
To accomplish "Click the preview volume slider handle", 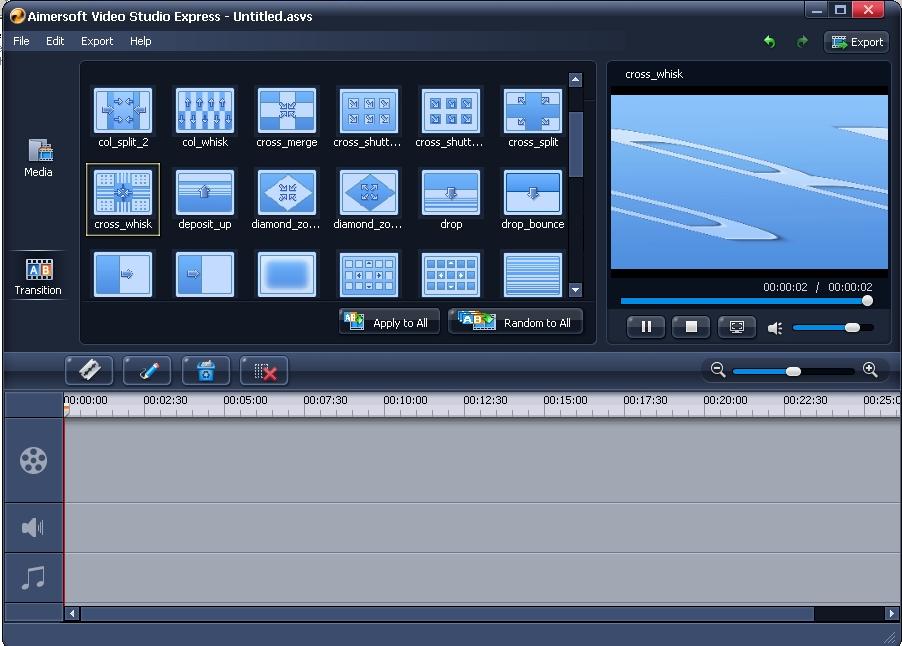I will pos(853,327).
